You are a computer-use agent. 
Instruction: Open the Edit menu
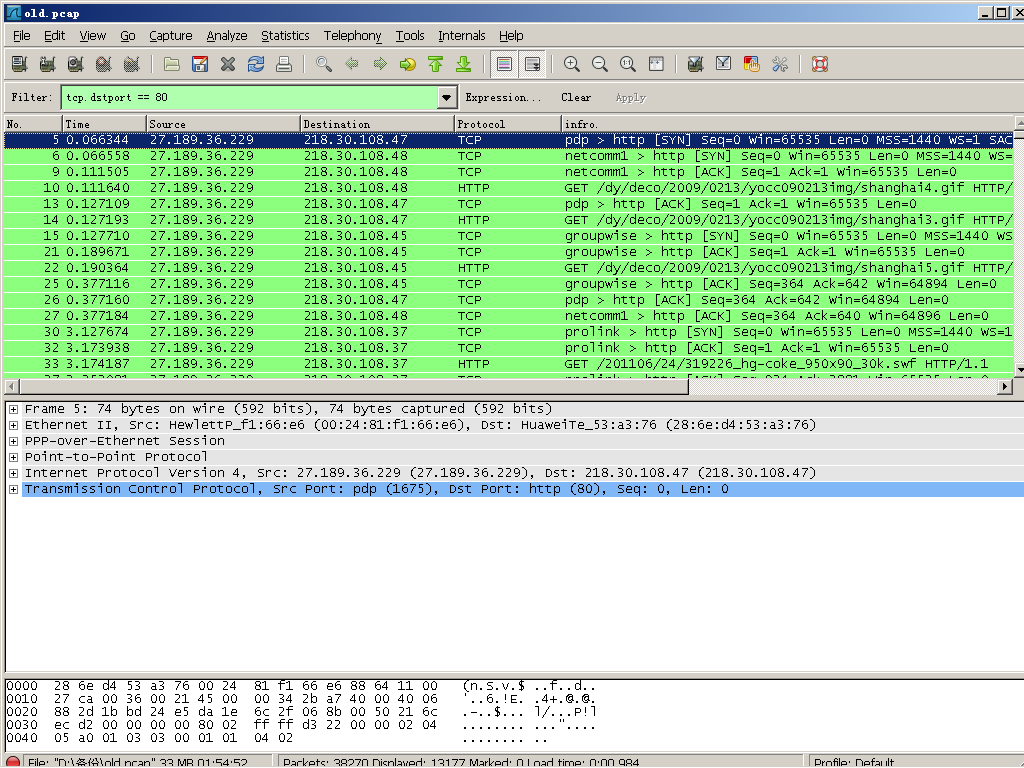[x=54, y=36]
